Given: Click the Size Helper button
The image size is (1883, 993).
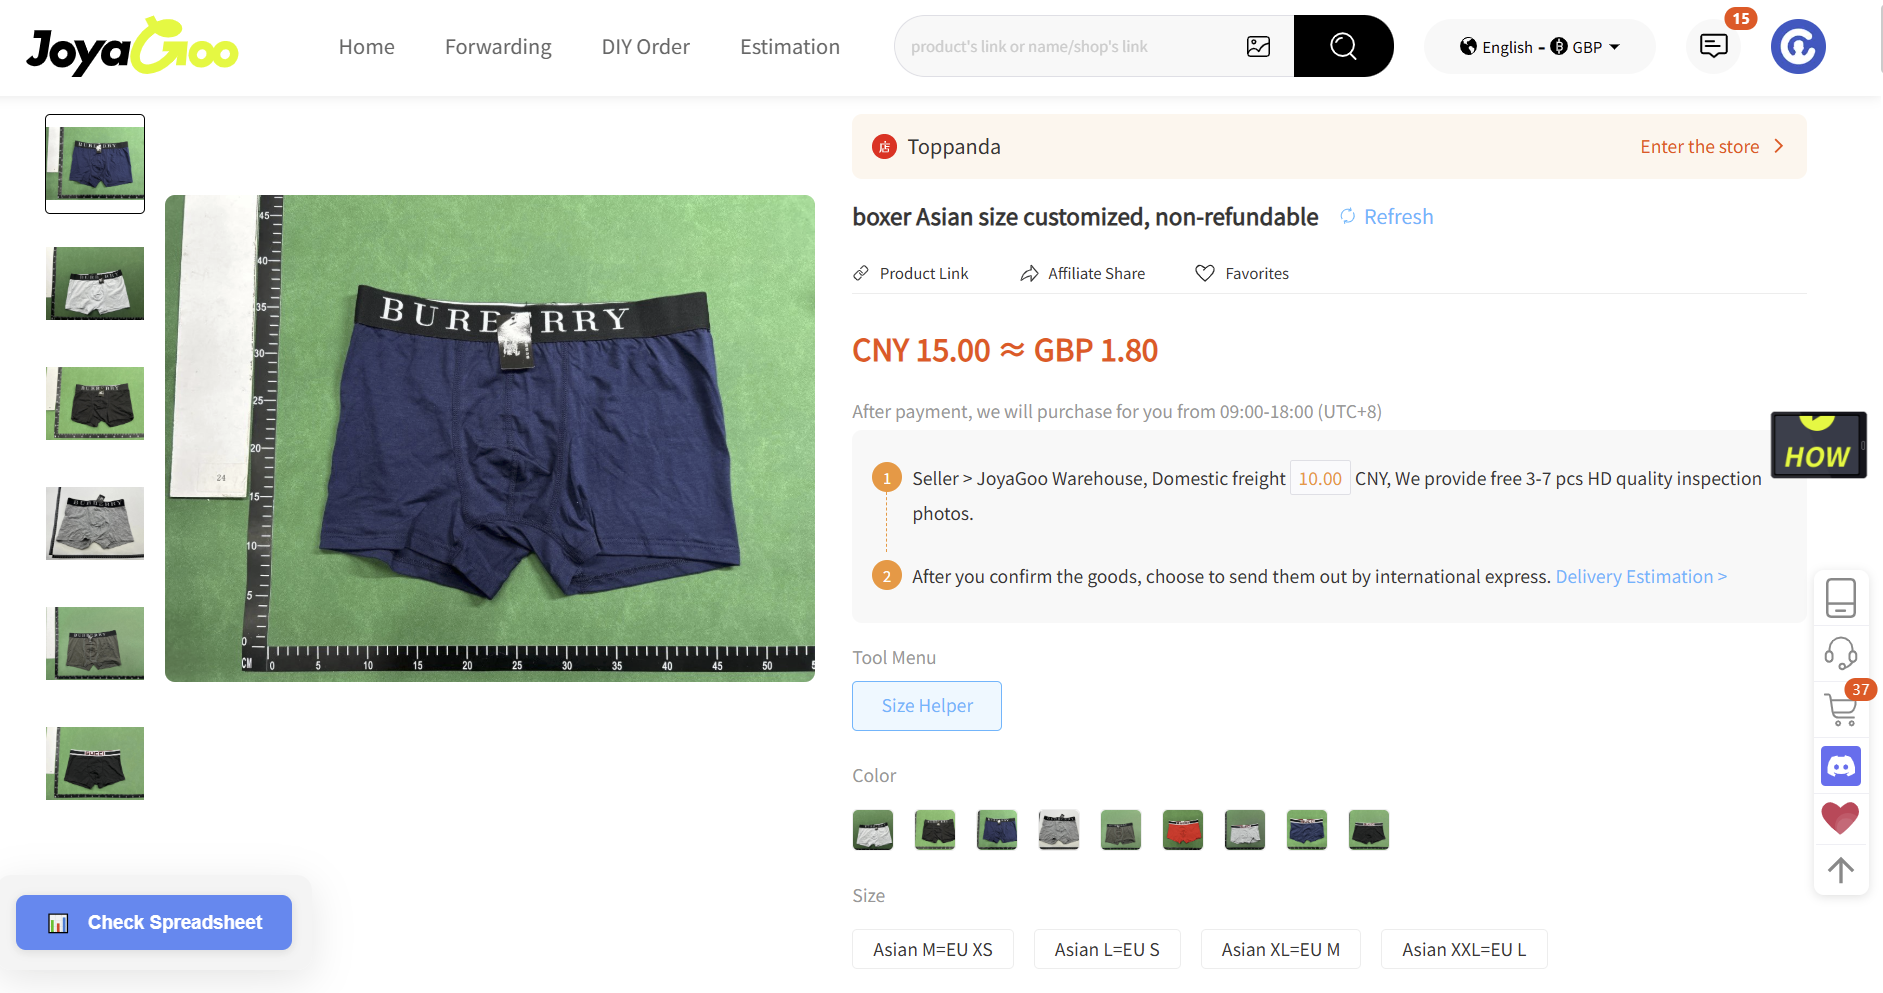Looking at the screenshot, I should [x=927, y=706].
